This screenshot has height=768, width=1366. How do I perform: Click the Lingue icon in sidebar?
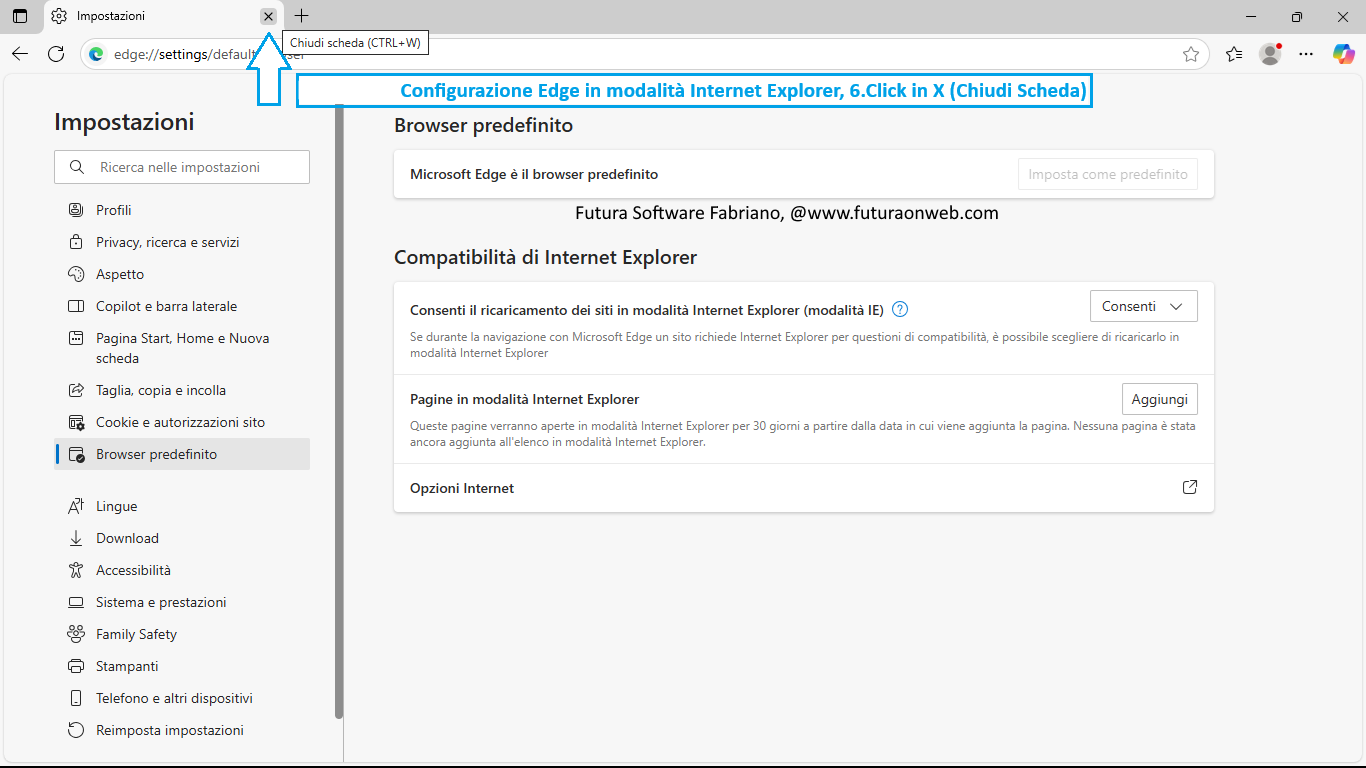pyautogui.click(x=76, y=506)
